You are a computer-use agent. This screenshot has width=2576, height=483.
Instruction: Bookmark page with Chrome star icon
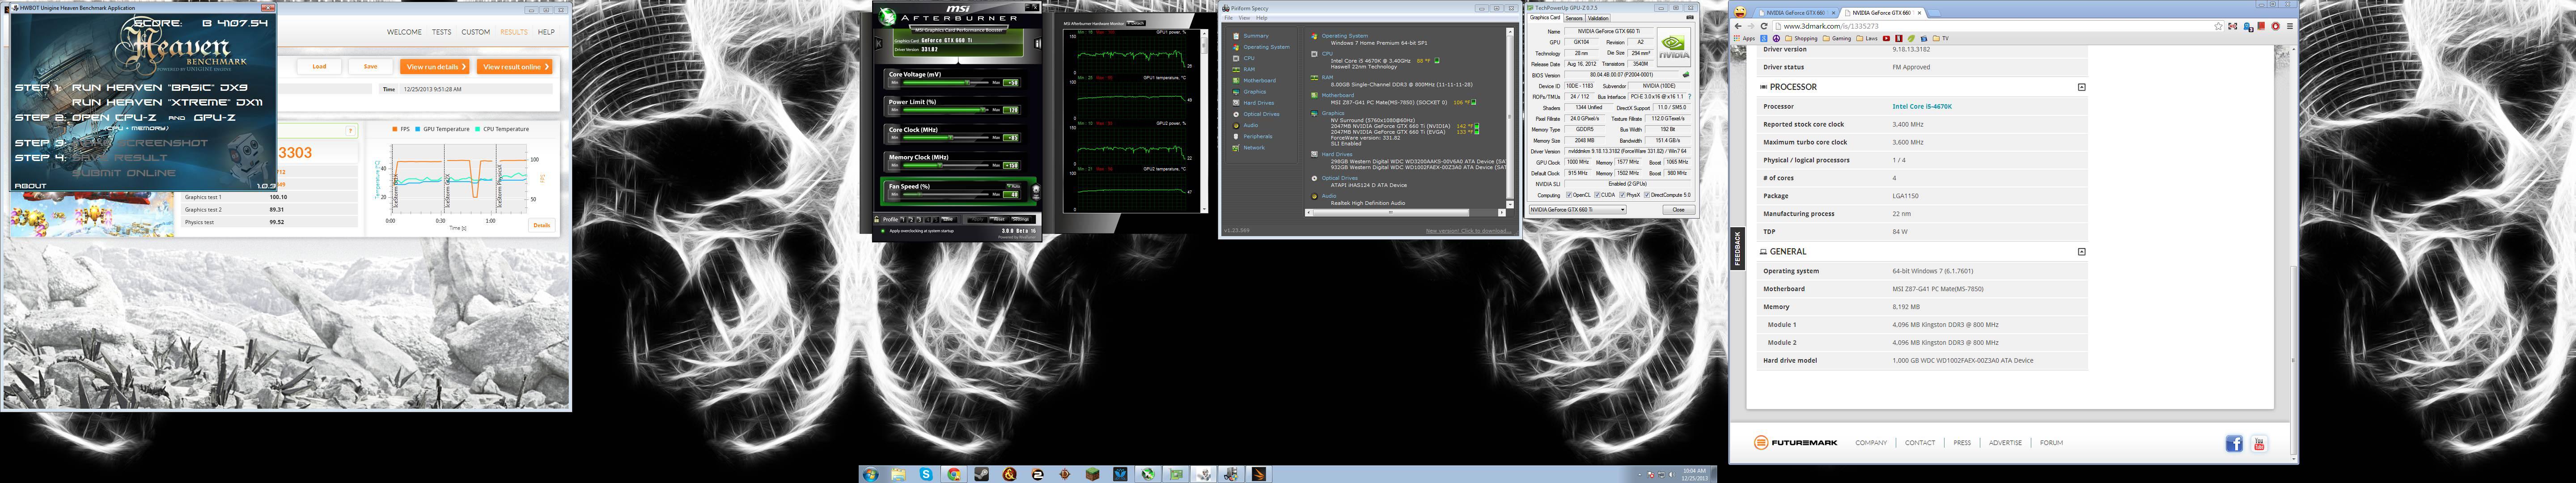tap(2218, 26)
